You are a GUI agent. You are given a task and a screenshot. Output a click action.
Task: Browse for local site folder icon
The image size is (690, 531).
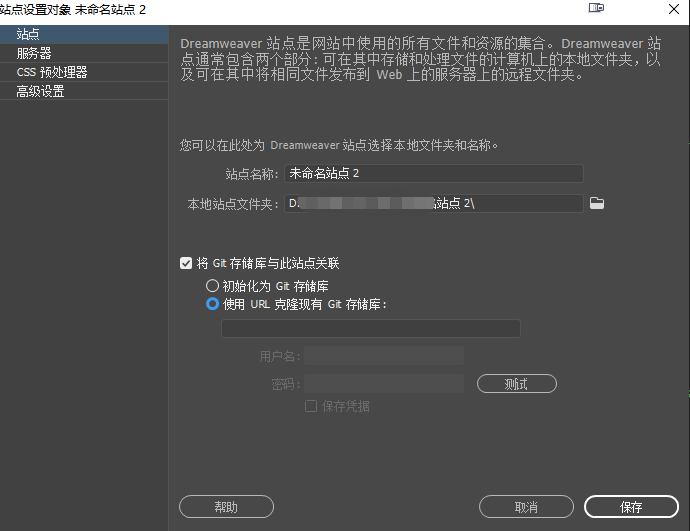[x=597, y=203]
